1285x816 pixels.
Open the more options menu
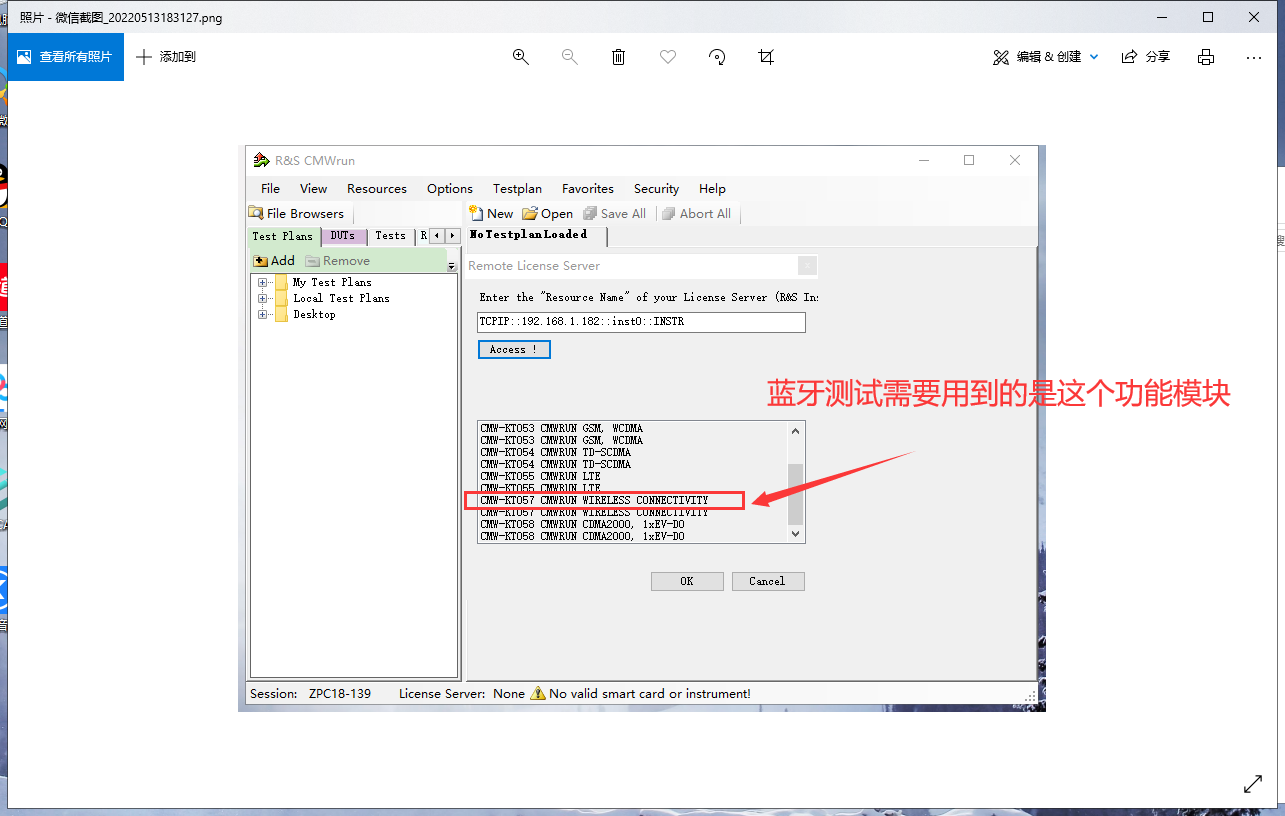click(1254, 57)
